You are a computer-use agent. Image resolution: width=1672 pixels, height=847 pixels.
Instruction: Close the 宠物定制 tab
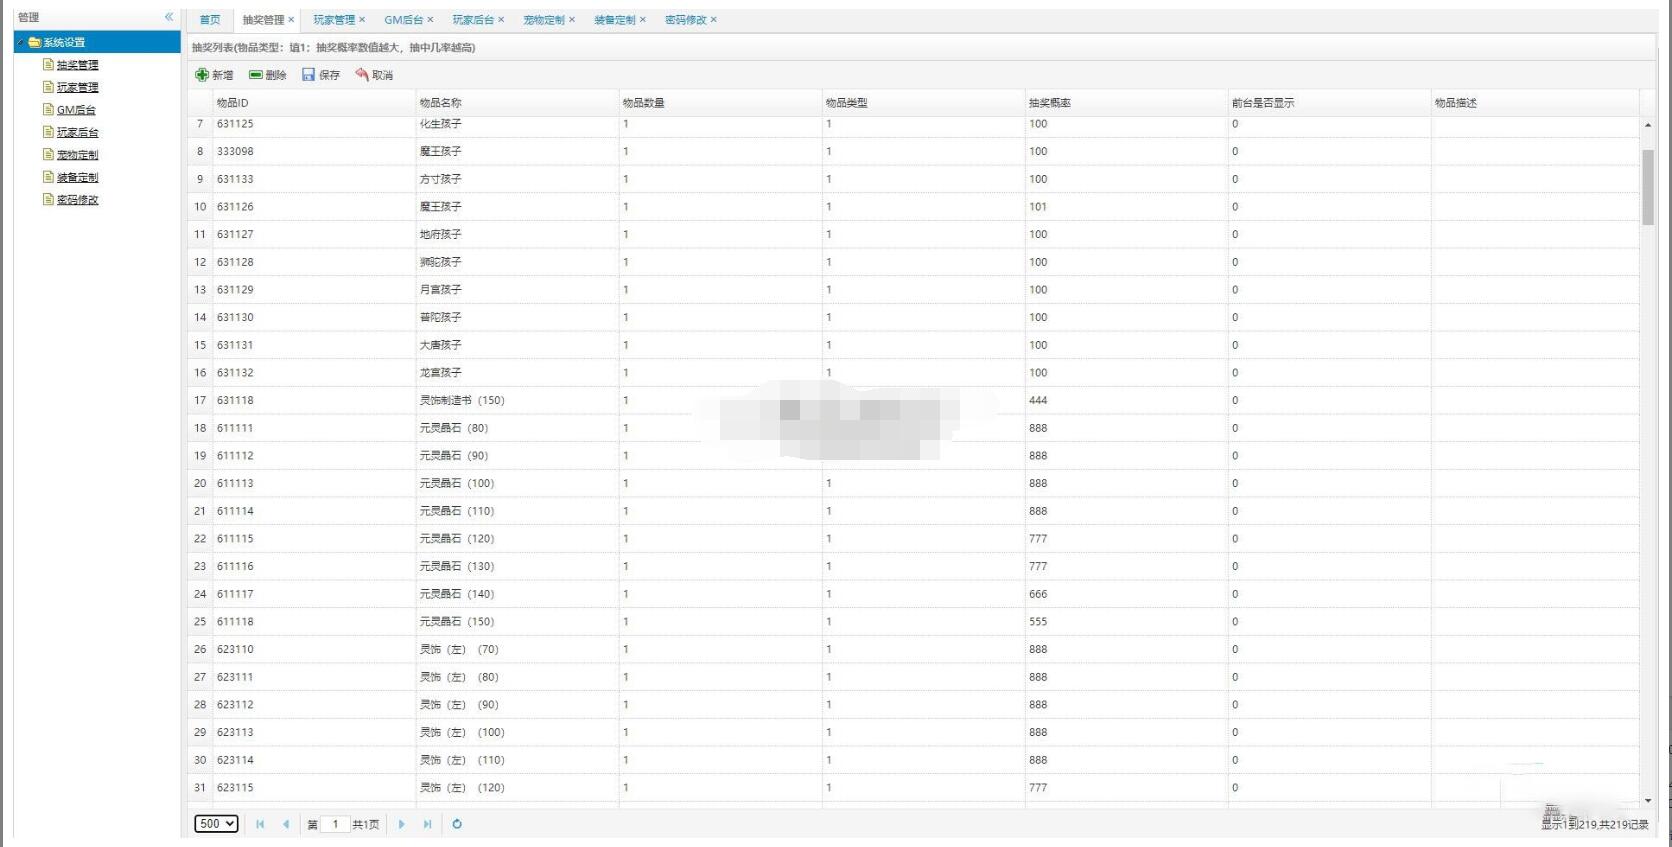point(572,20)
